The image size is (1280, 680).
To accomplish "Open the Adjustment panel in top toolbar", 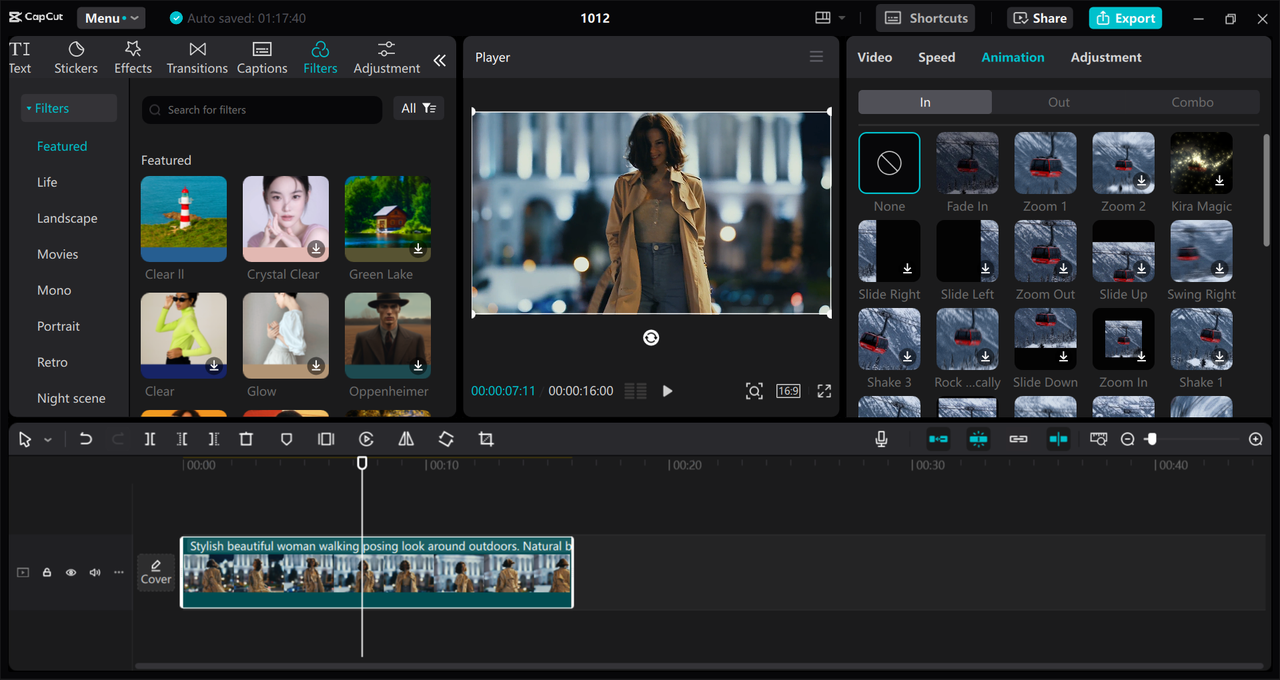I will [387, 58].
